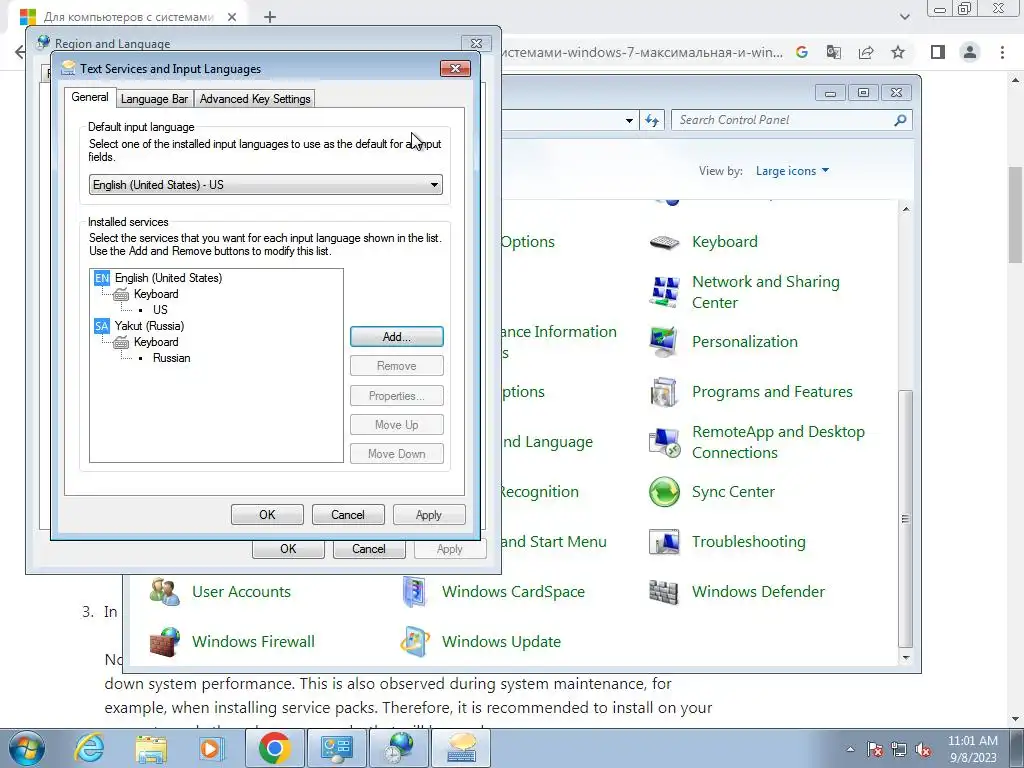Click the Action Center flag tray icon
Image resolution: width=1024 pixels, height=768 pixels.
click(x=875, y=750)
